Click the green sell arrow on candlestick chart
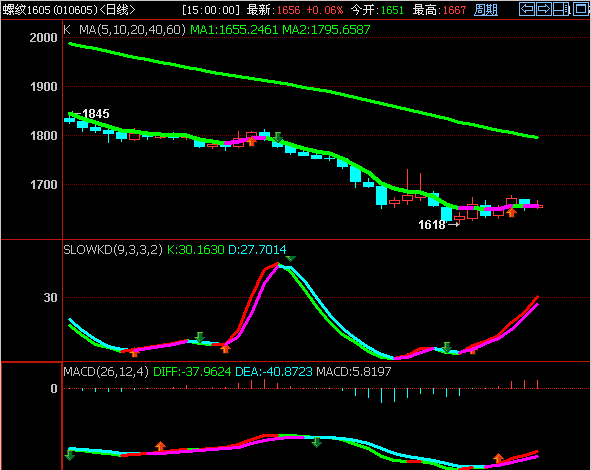Viewport: 591px width, 470px height. 278,137
